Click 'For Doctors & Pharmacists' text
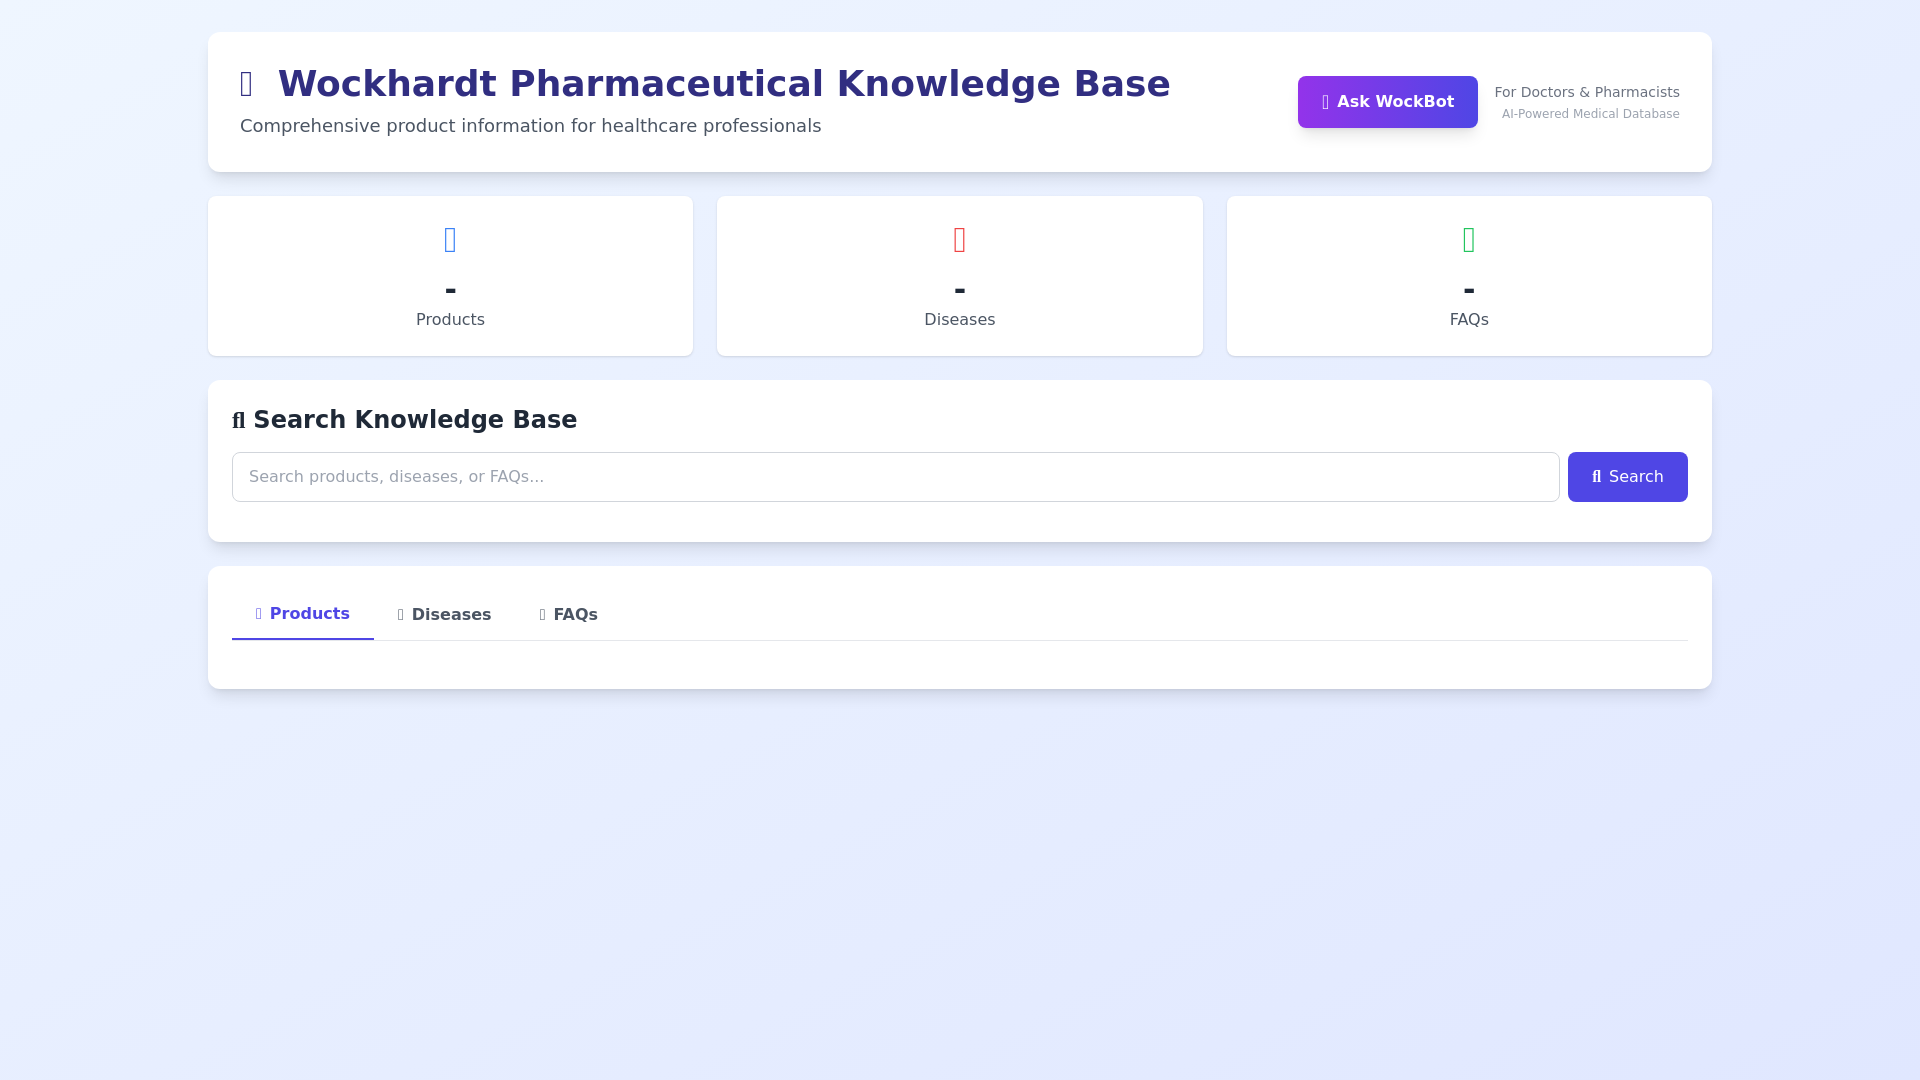Viewport: 1920px width, 1080px height. [1587, 92]
